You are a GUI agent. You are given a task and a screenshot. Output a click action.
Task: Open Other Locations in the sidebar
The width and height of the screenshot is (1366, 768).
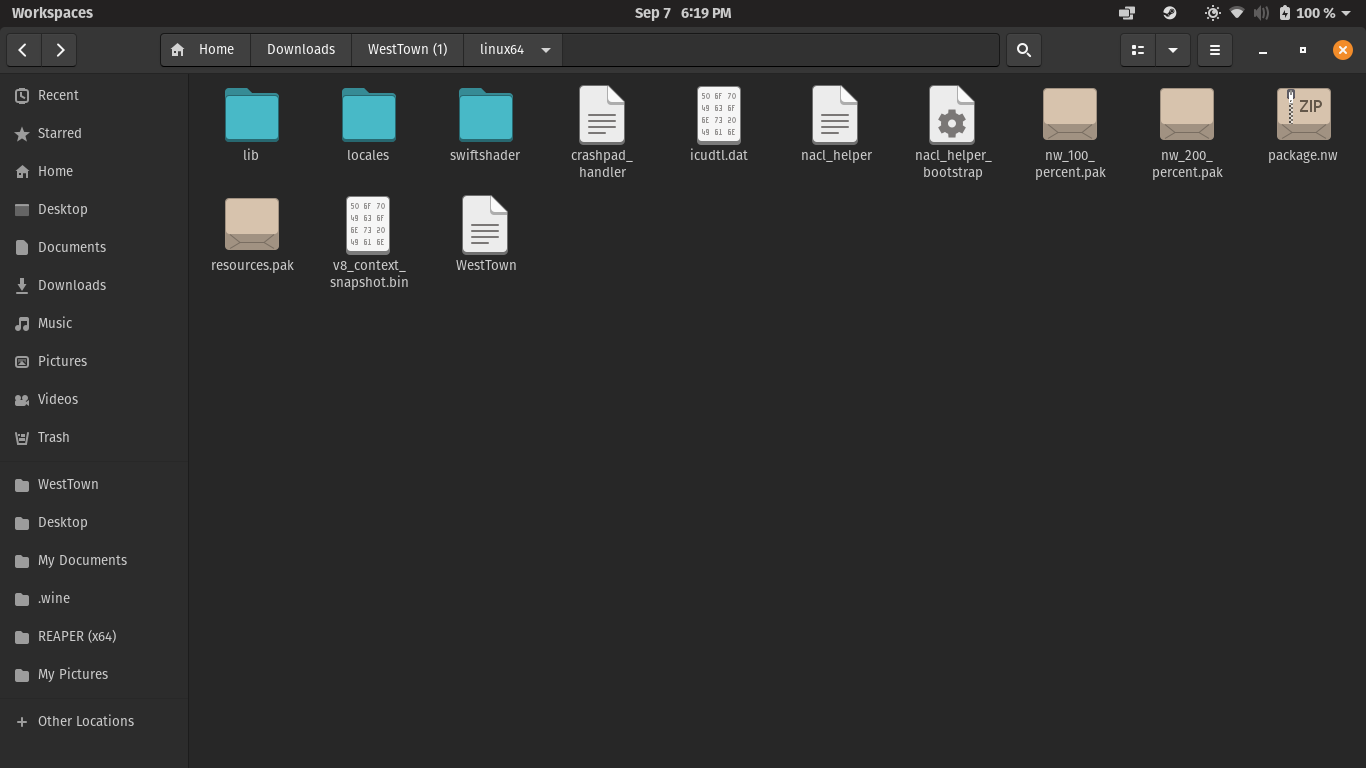point(85,721)
